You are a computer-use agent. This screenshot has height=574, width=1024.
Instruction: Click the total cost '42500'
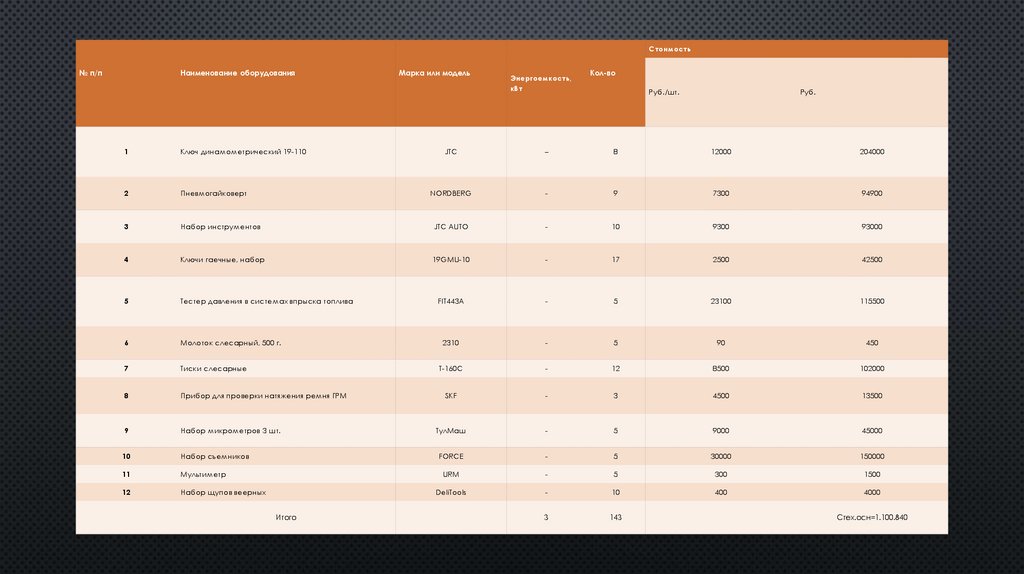coord(872,259)
